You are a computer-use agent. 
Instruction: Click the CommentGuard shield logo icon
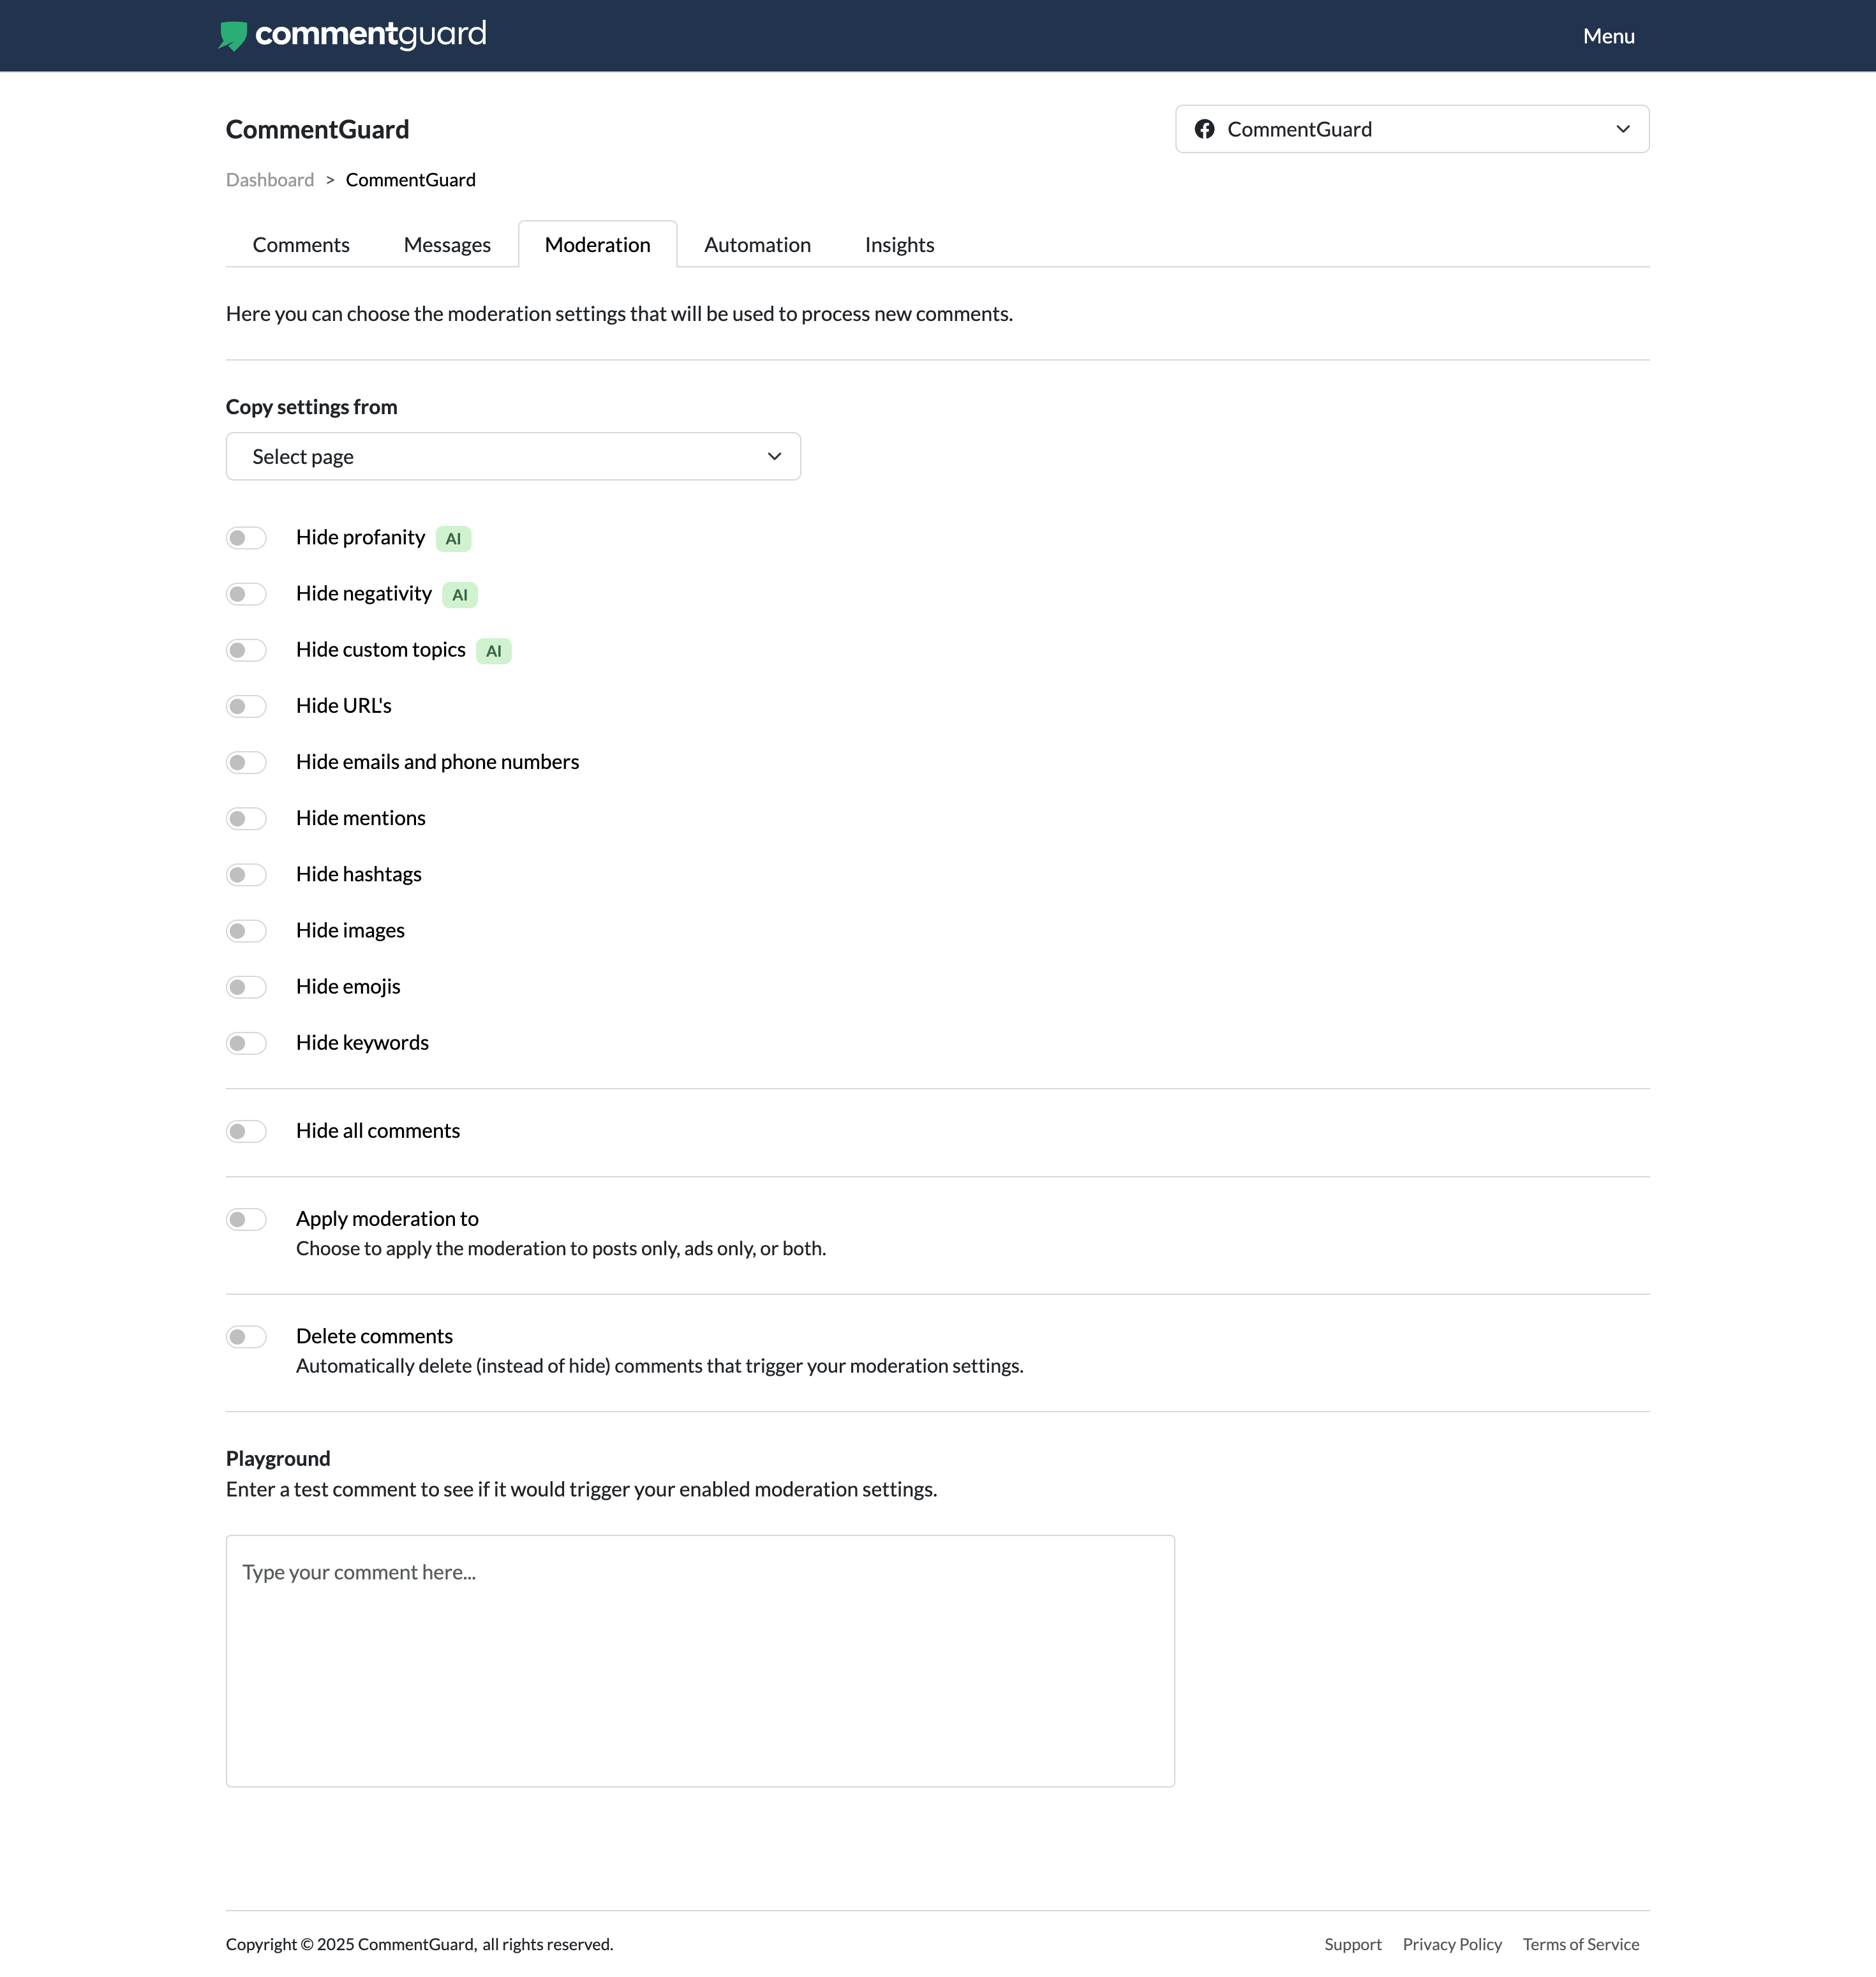[233, 36]
